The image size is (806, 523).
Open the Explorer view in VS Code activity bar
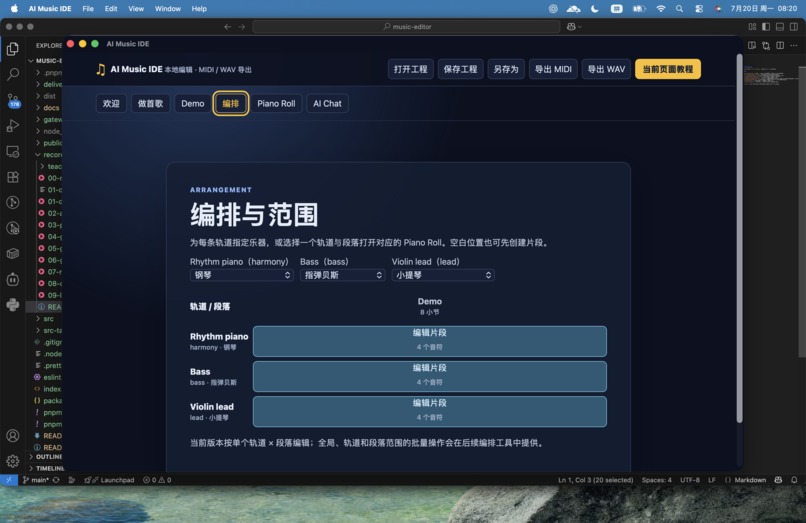click(13, 49)
